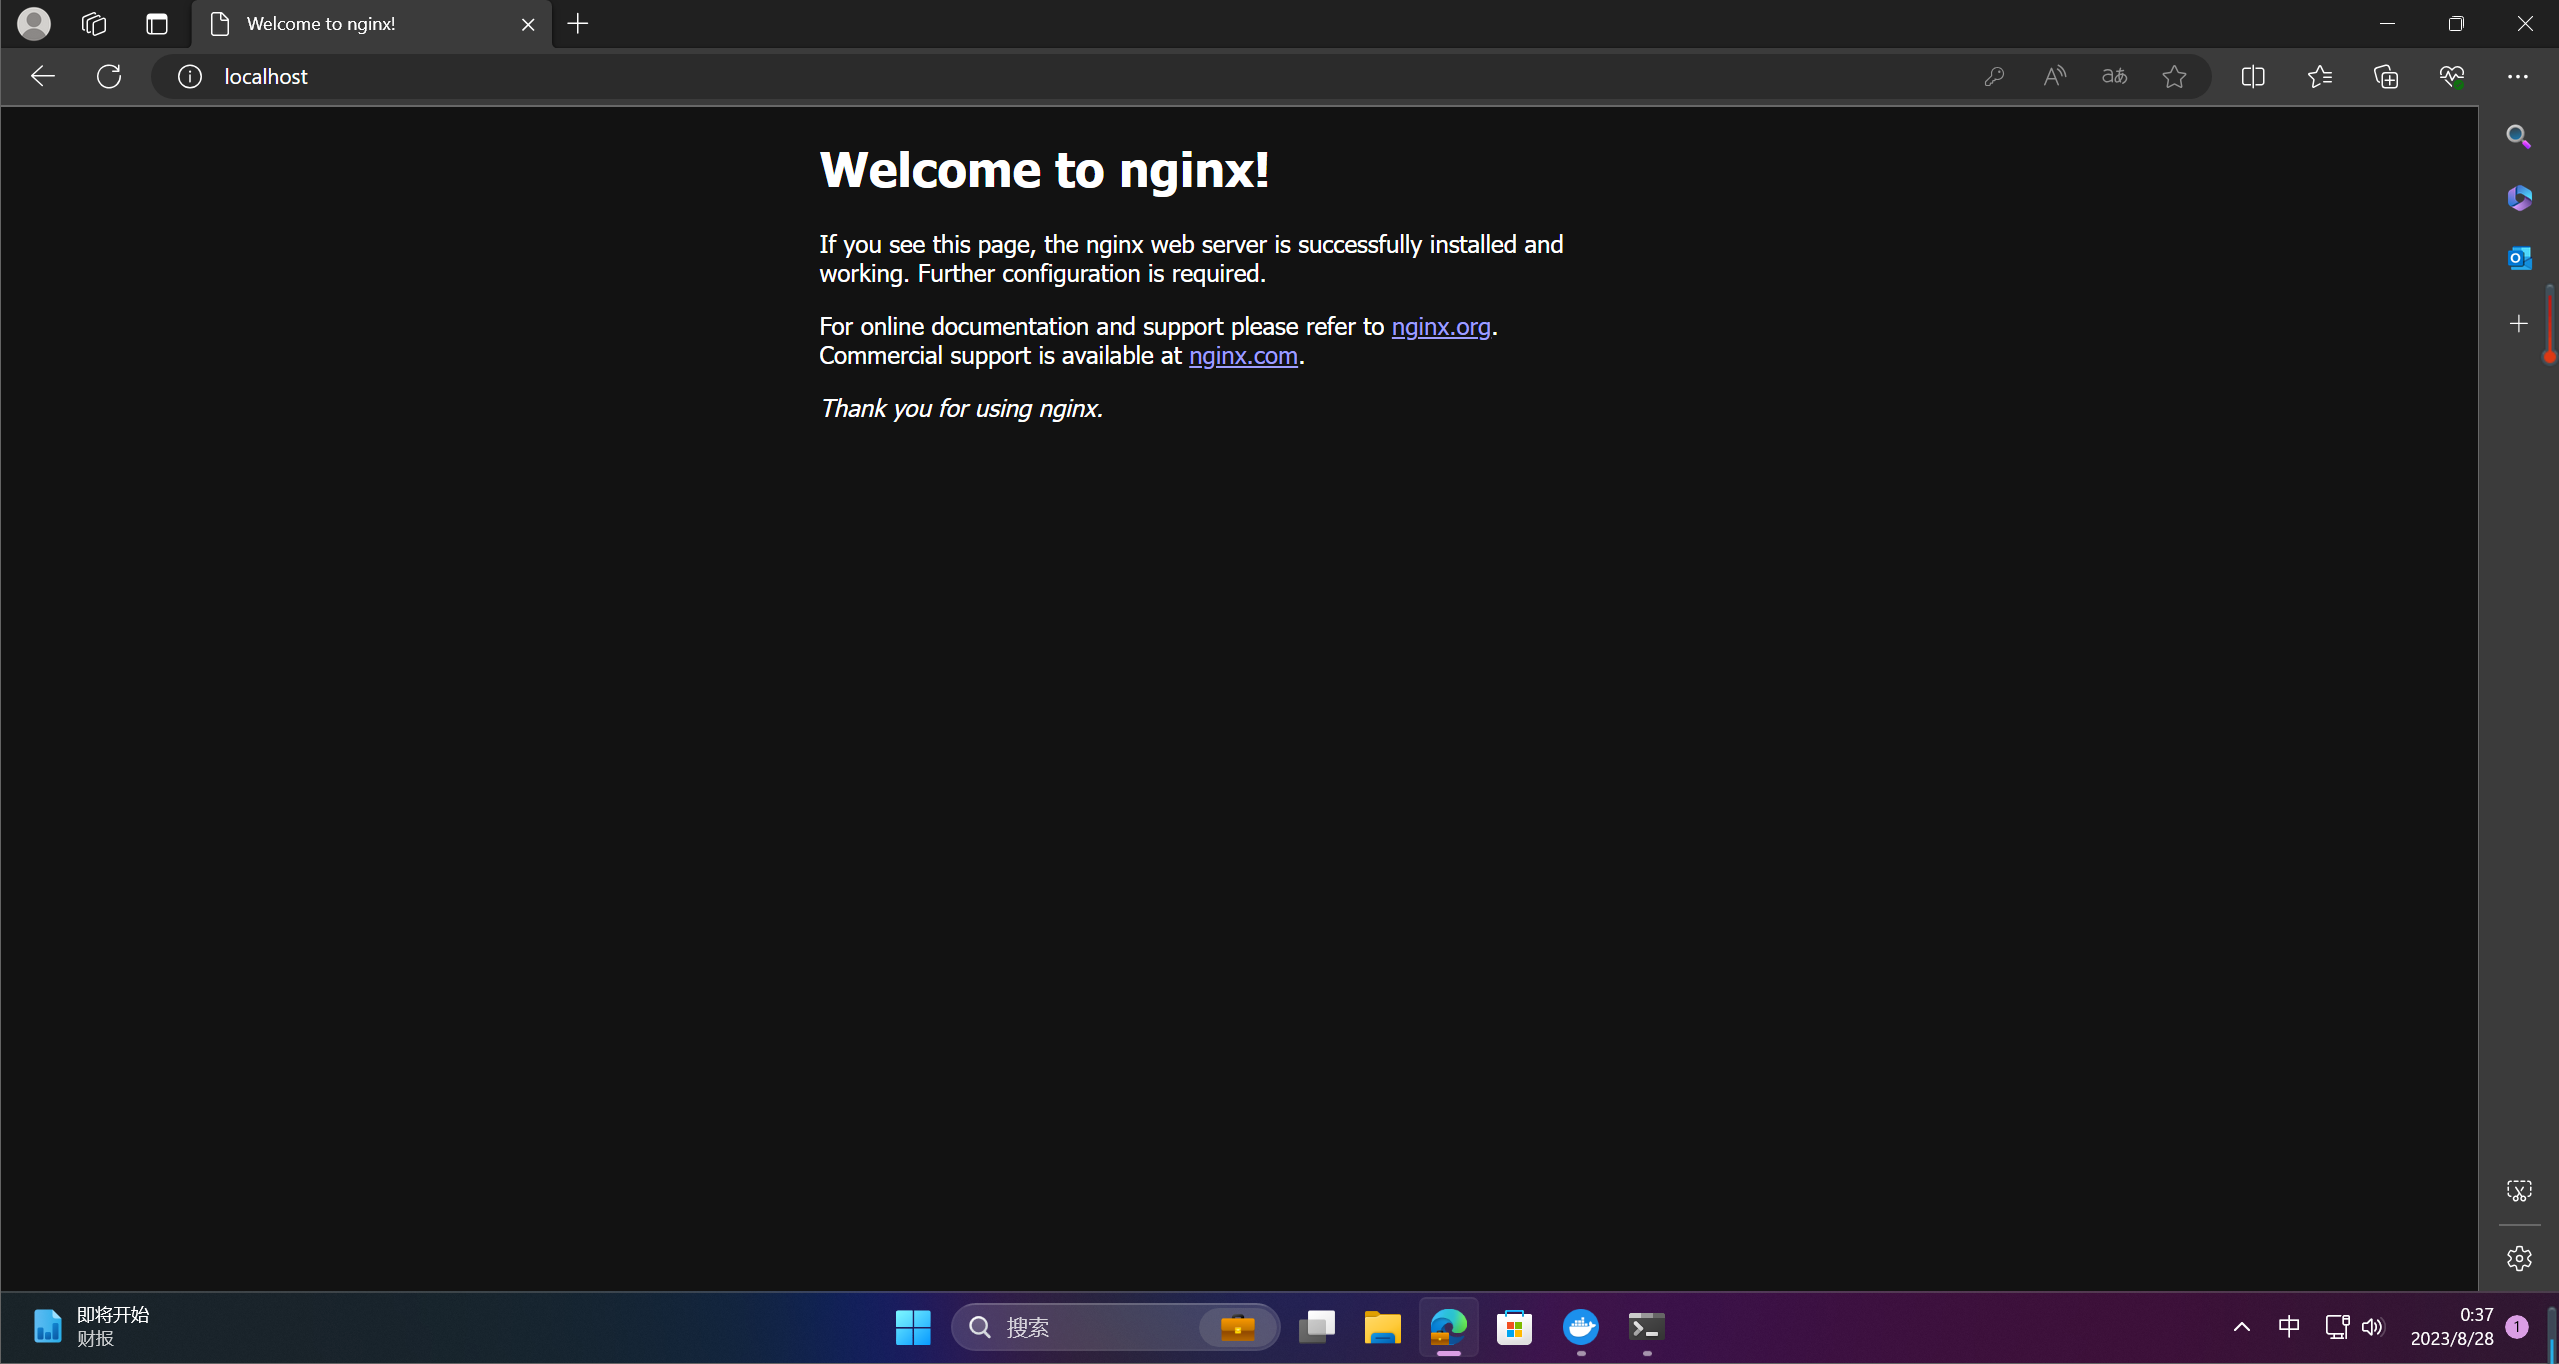The width and height of the screenshot is (2559, 1364).
Task: Toggle vertical tabs via tab actions icon
Action: [157, 24]
